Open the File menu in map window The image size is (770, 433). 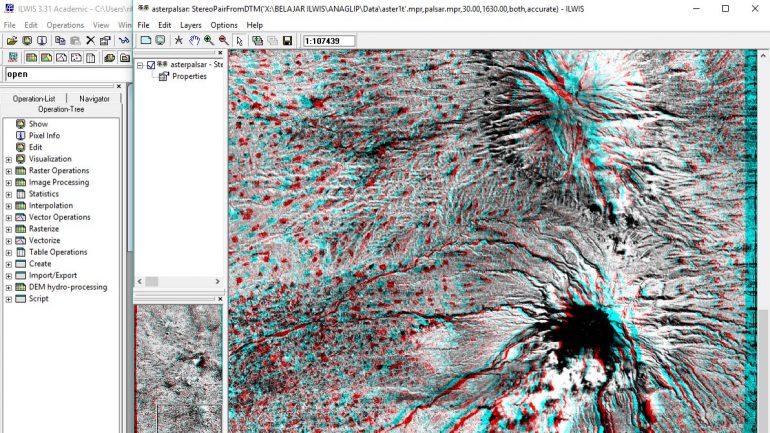pyautogui.click(x=143, y=25)
